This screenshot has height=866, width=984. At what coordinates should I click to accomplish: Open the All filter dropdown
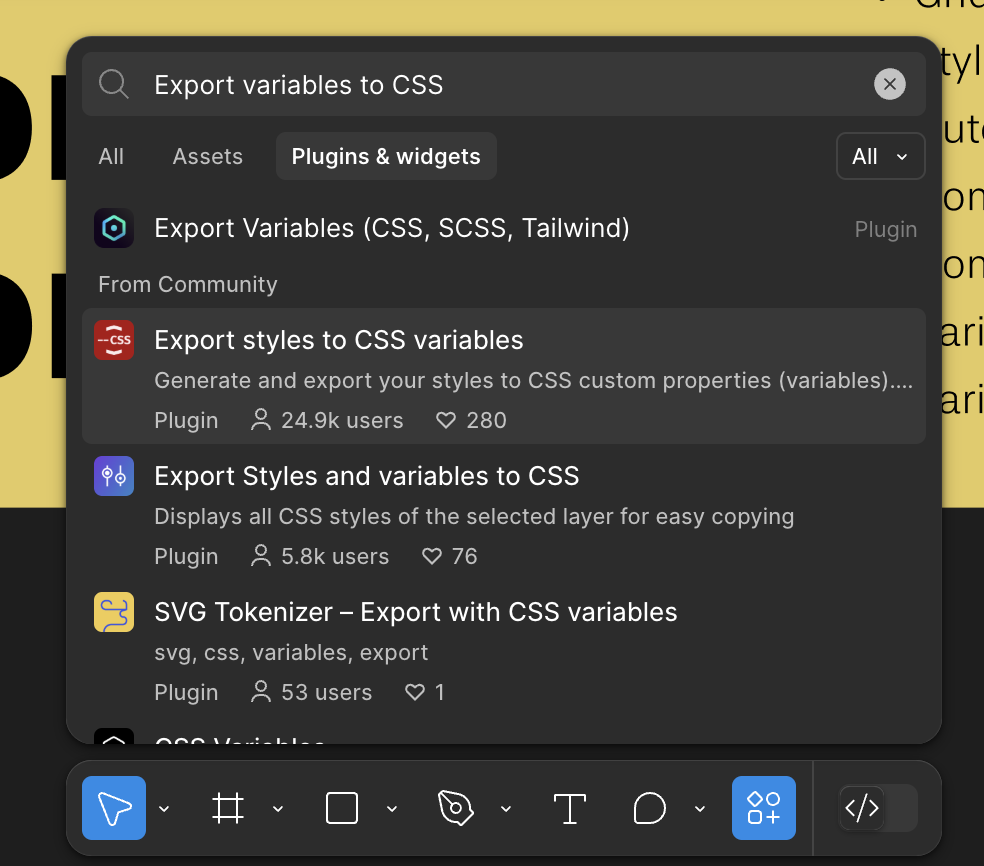tap(880, 157)
